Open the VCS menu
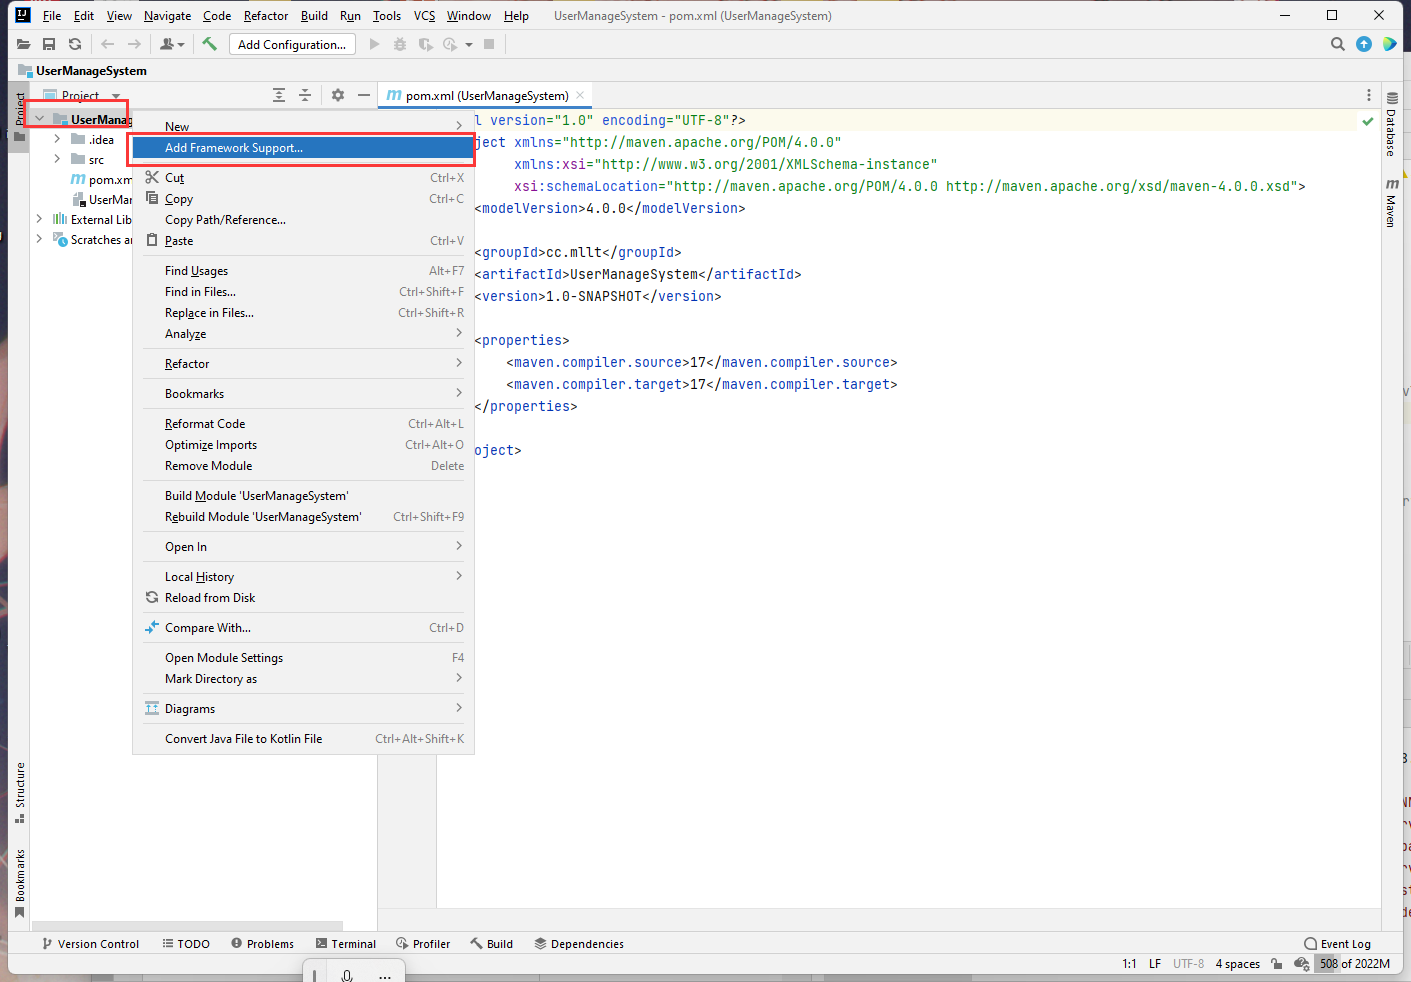This screenshot has width=1411, height=982. point(425,16)
